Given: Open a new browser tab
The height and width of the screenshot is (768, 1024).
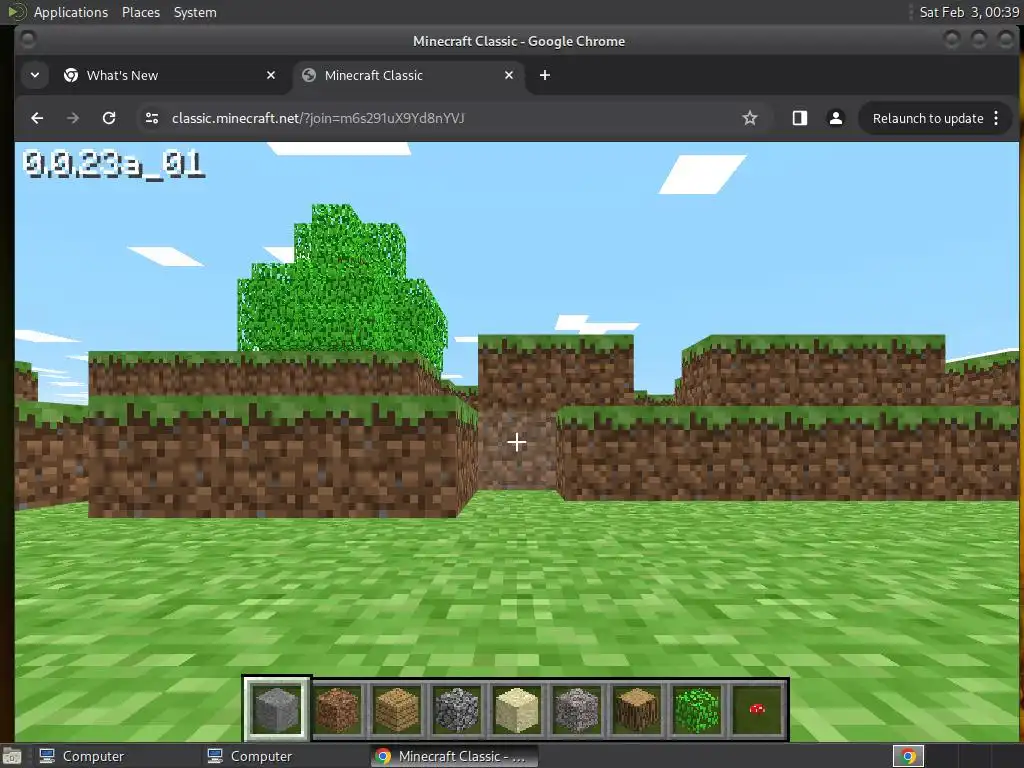Looking at the screenshot, I should pos(545,75).
